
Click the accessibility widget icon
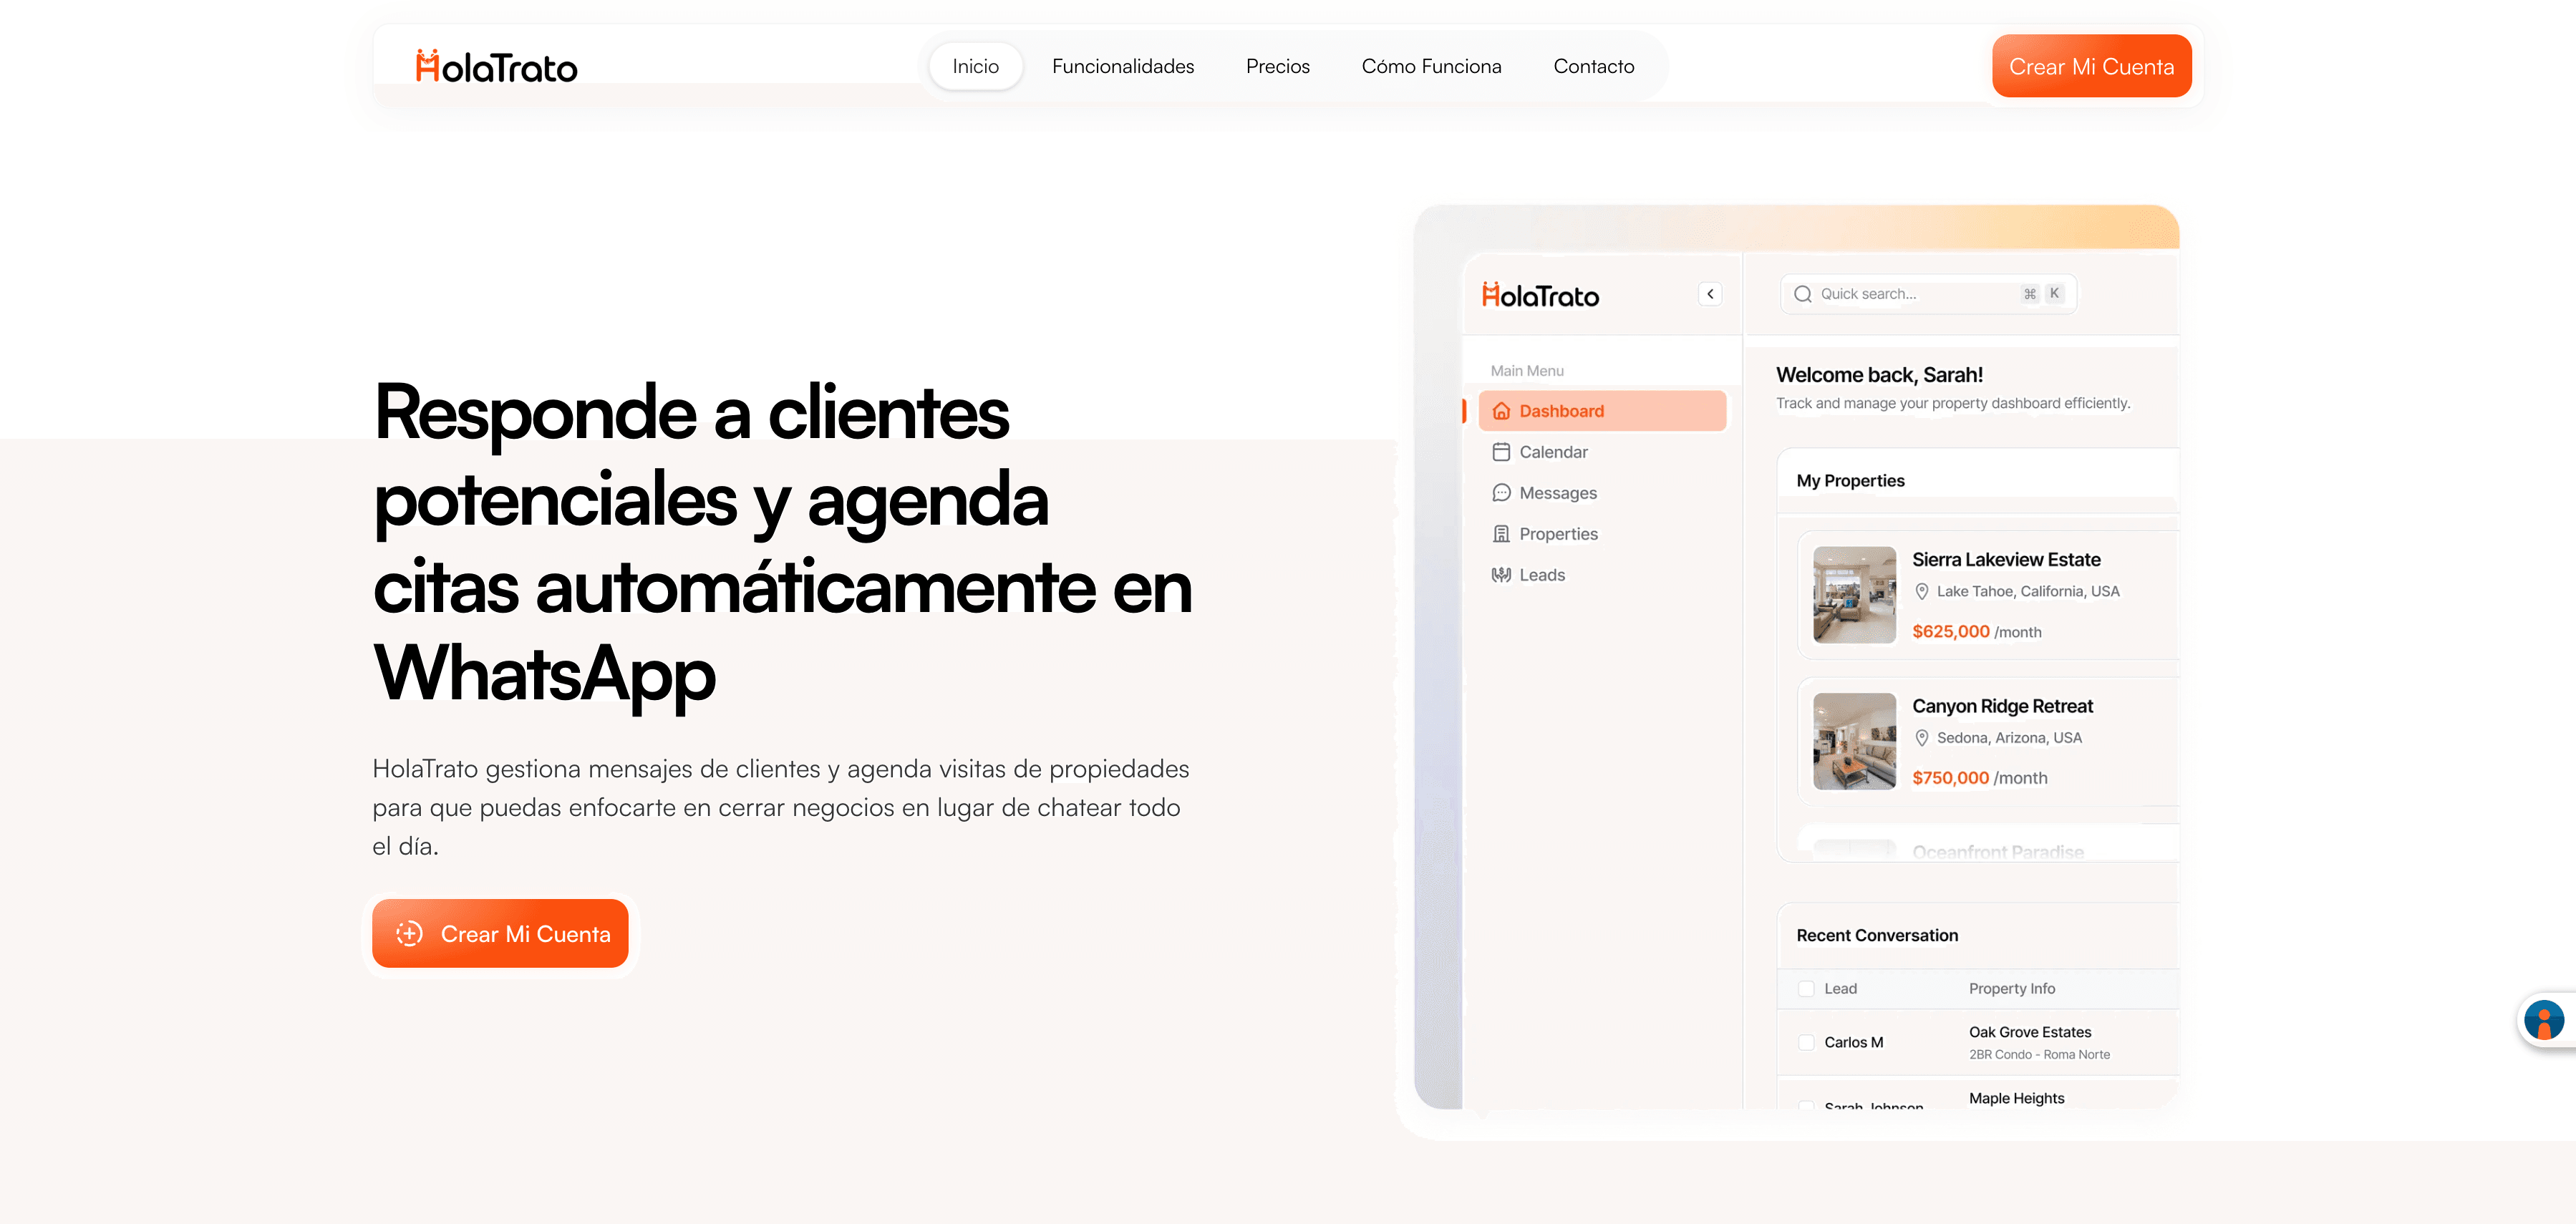[2543, 1020]
